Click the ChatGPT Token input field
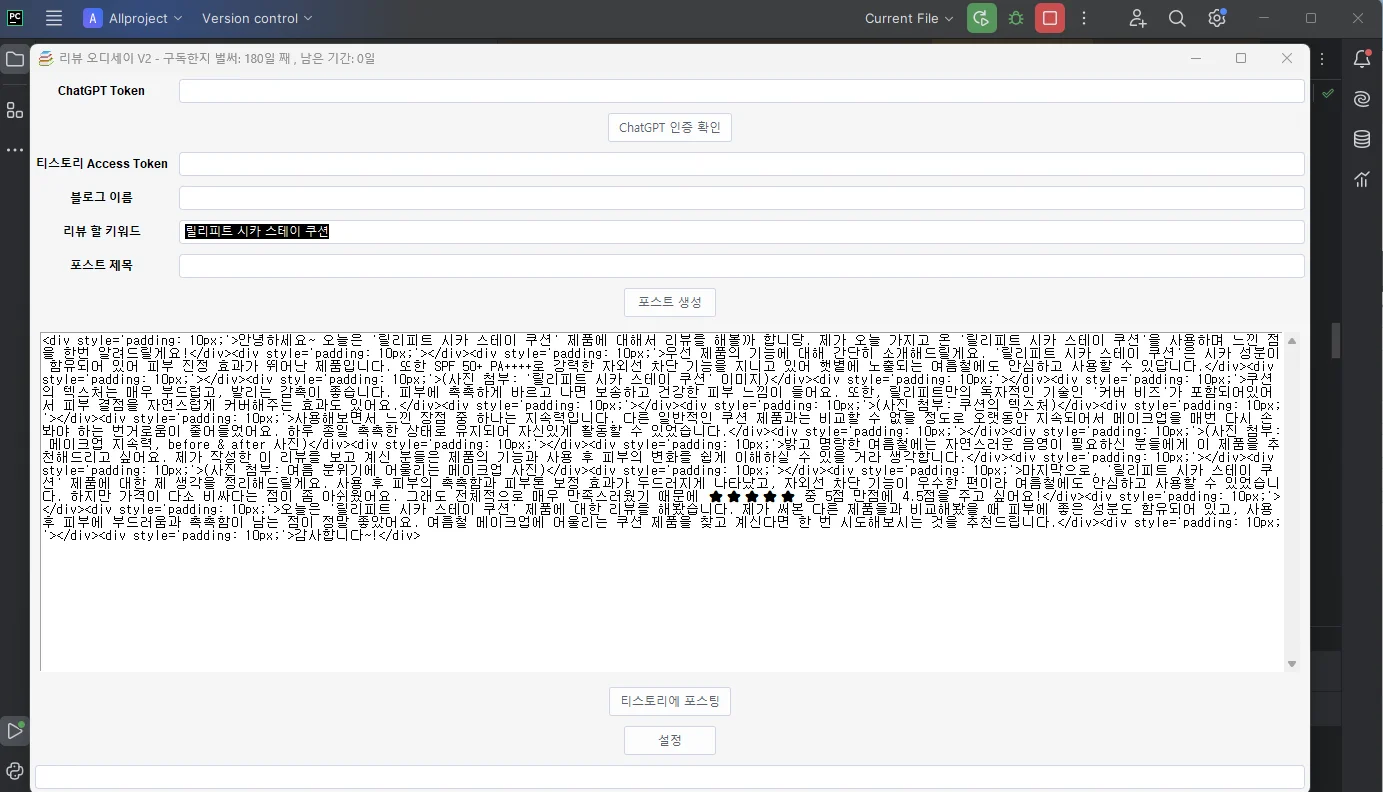Viewport: 1383px width, 792px height. pos(742,91)
